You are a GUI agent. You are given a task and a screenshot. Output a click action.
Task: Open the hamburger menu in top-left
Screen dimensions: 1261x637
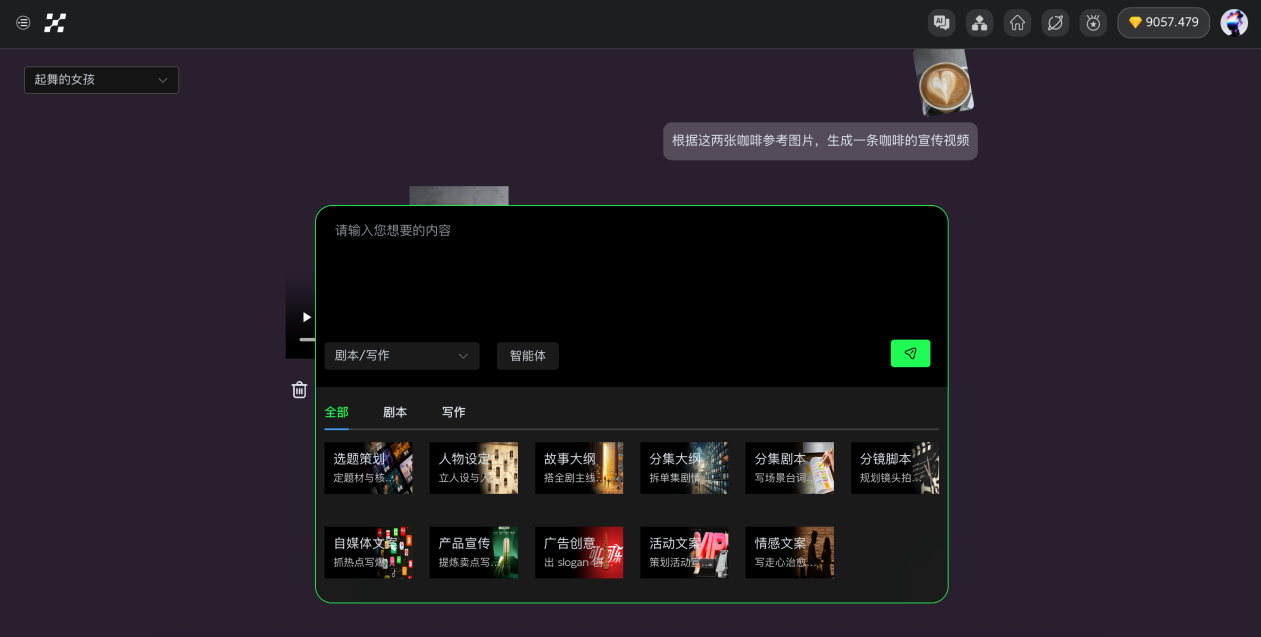[23, 23]
